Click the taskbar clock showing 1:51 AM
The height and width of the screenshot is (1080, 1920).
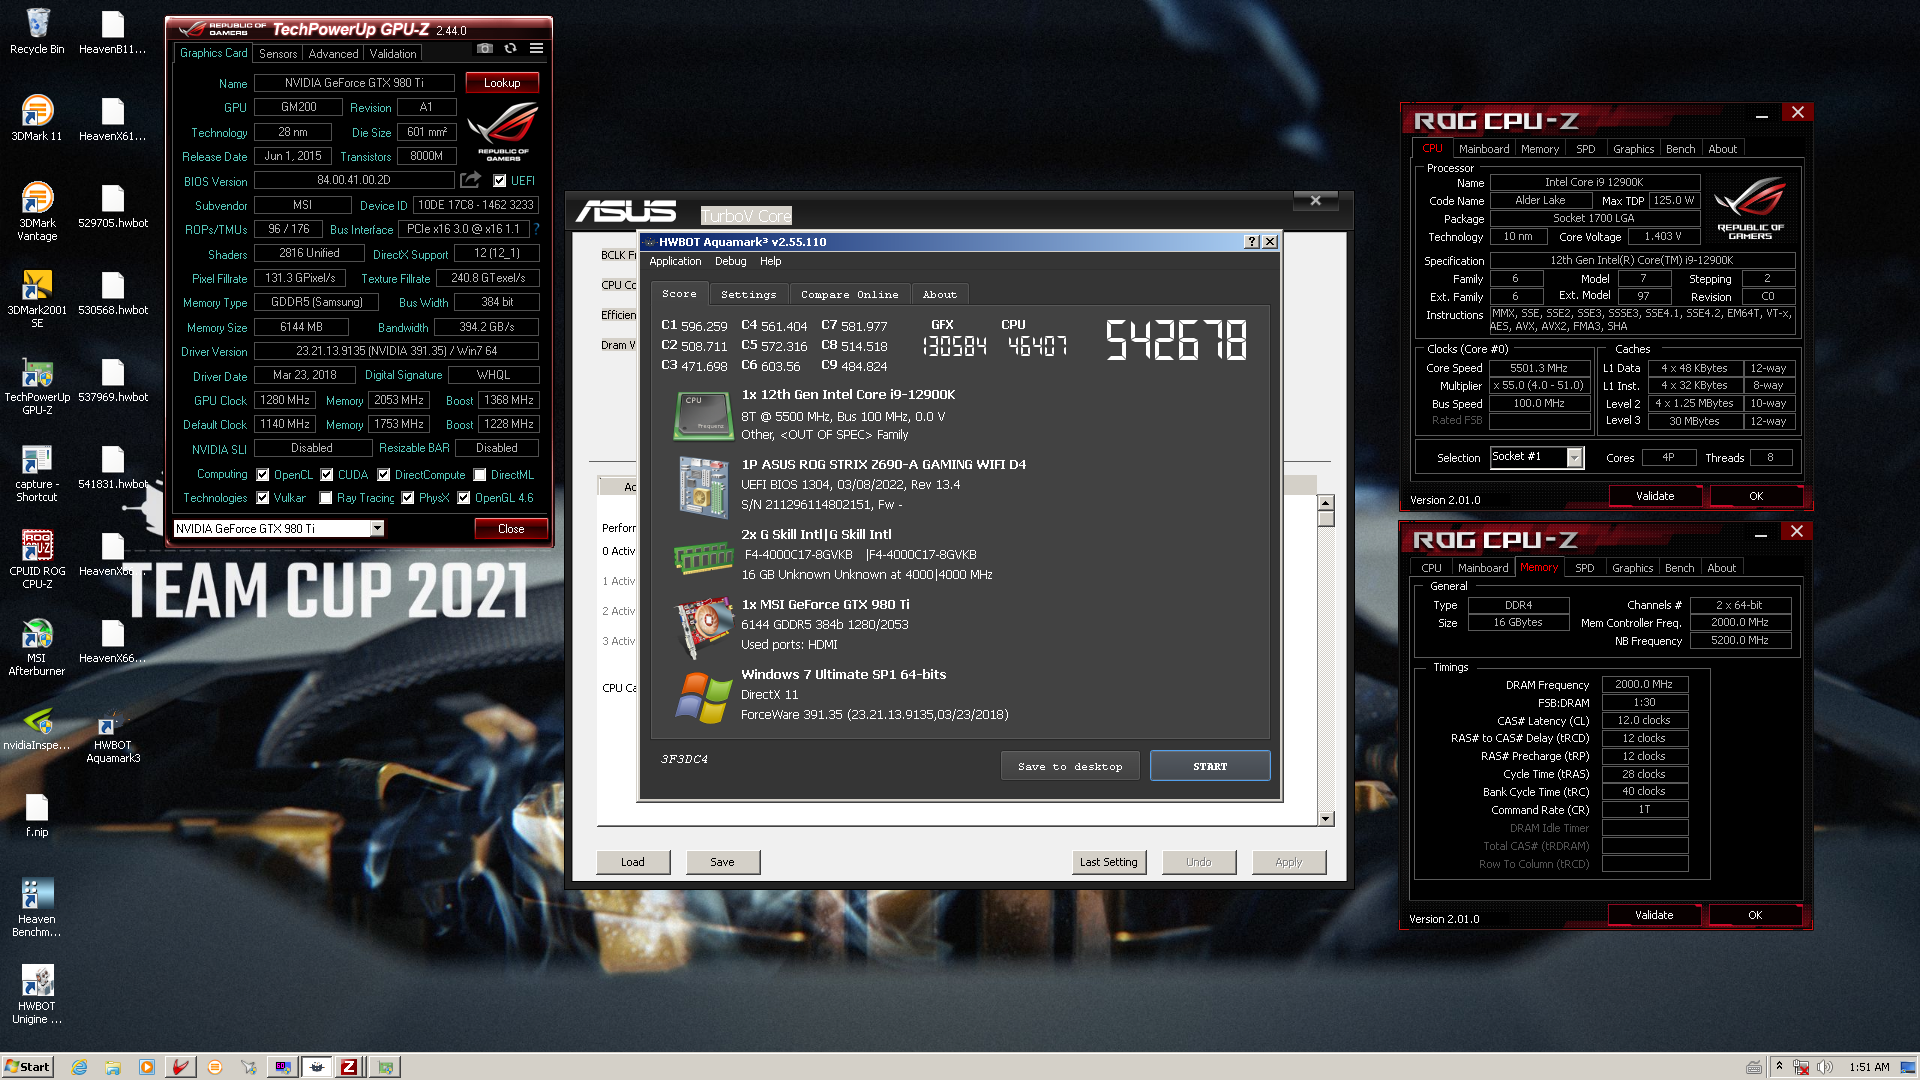point(1869,1067)
